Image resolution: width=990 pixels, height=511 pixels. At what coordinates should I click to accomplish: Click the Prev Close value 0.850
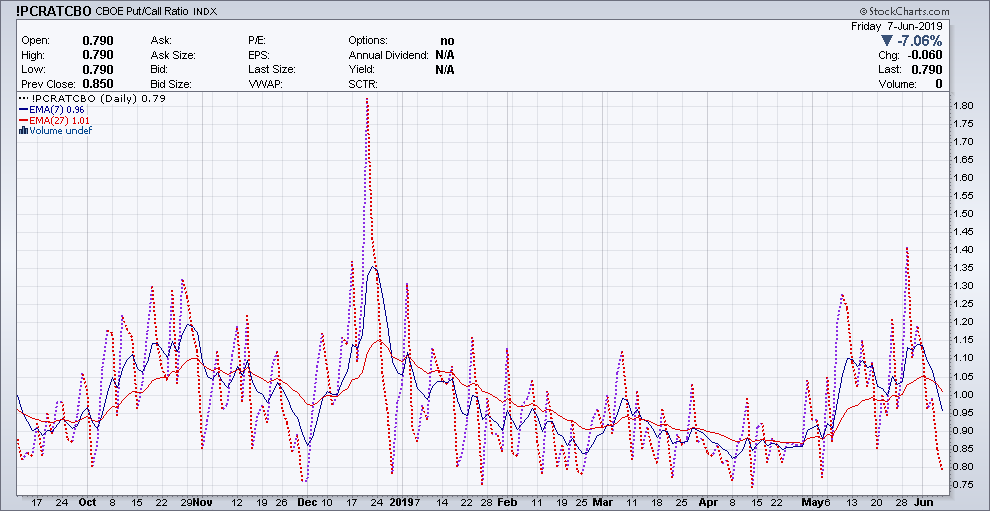click(97, 85)
